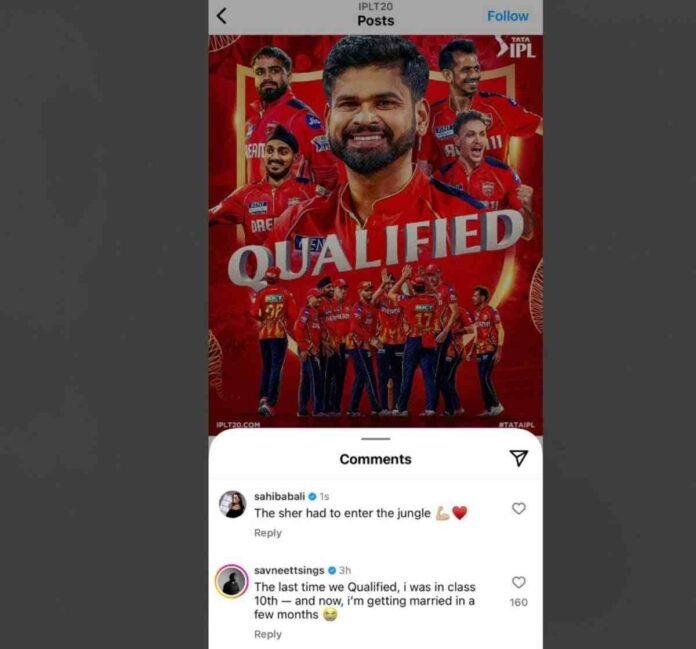This screenshot has width=696, height=649.
Task: Tap the Comments heading
Action: coord(376,459)
